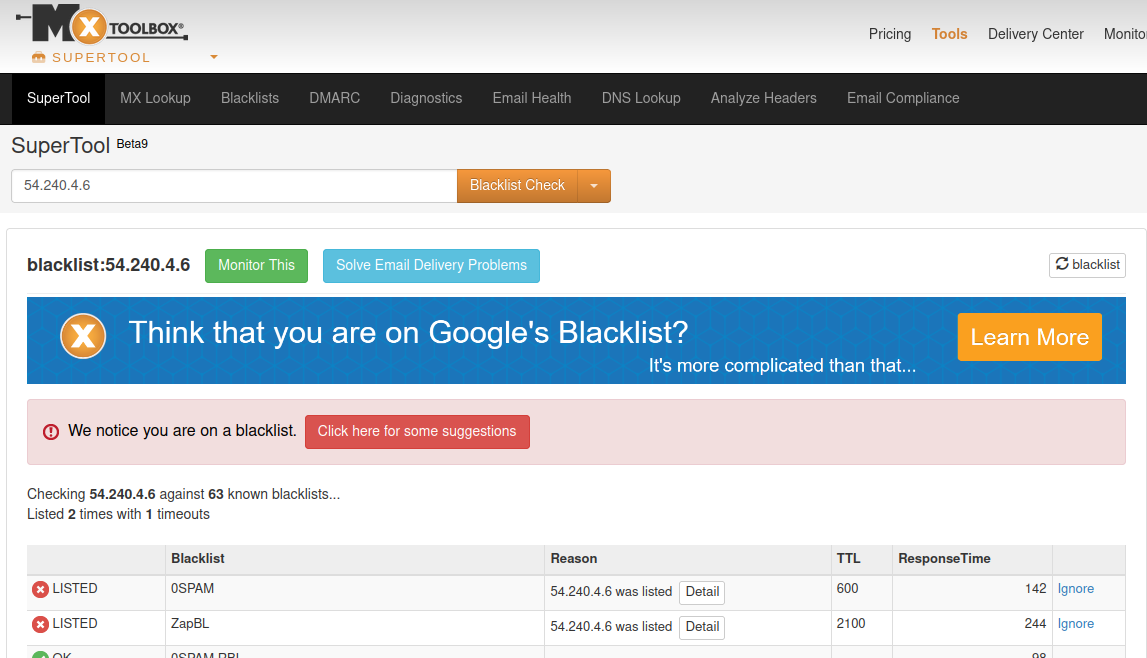Screen dimensions: 1147x658
Task: Go to Tools in top navigation
Action: pos(949,34)
